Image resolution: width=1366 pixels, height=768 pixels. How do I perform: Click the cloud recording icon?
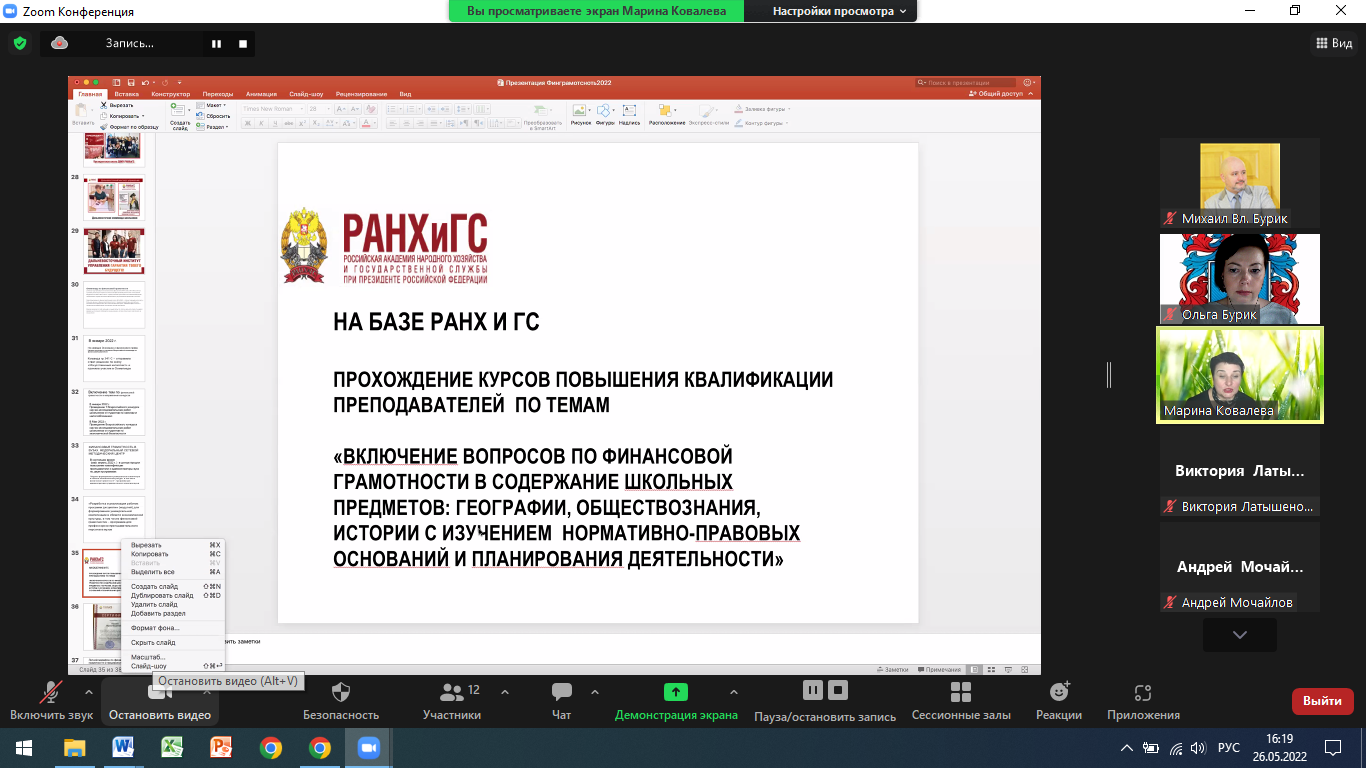pos(59,43)
